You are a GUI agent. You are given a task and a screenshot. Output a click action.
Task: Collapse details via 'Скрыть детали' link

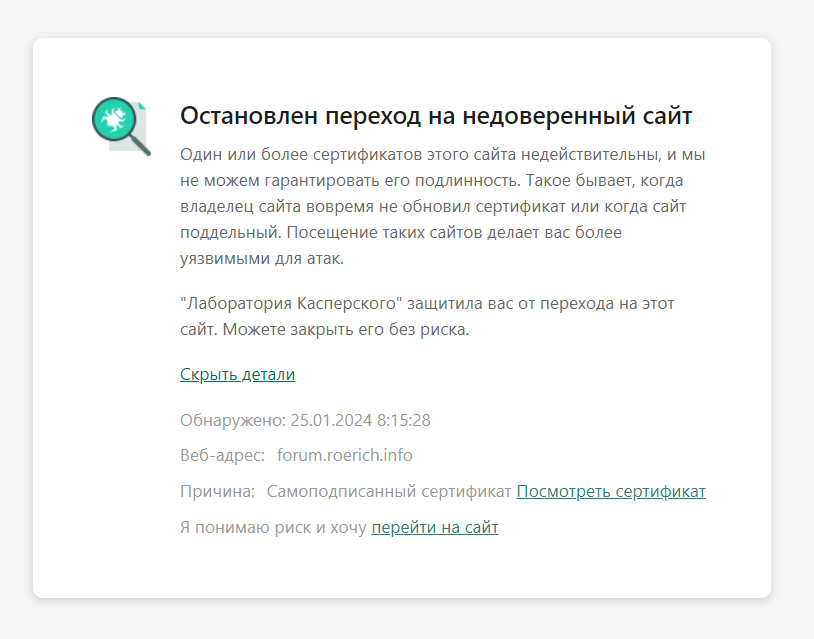pos(237,374)
